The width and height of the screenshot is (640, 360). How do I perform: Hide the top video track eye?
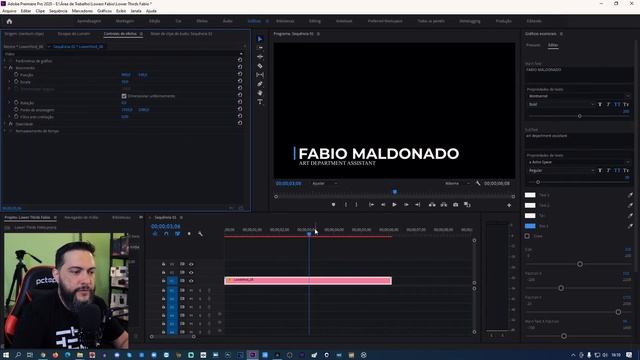191,264
